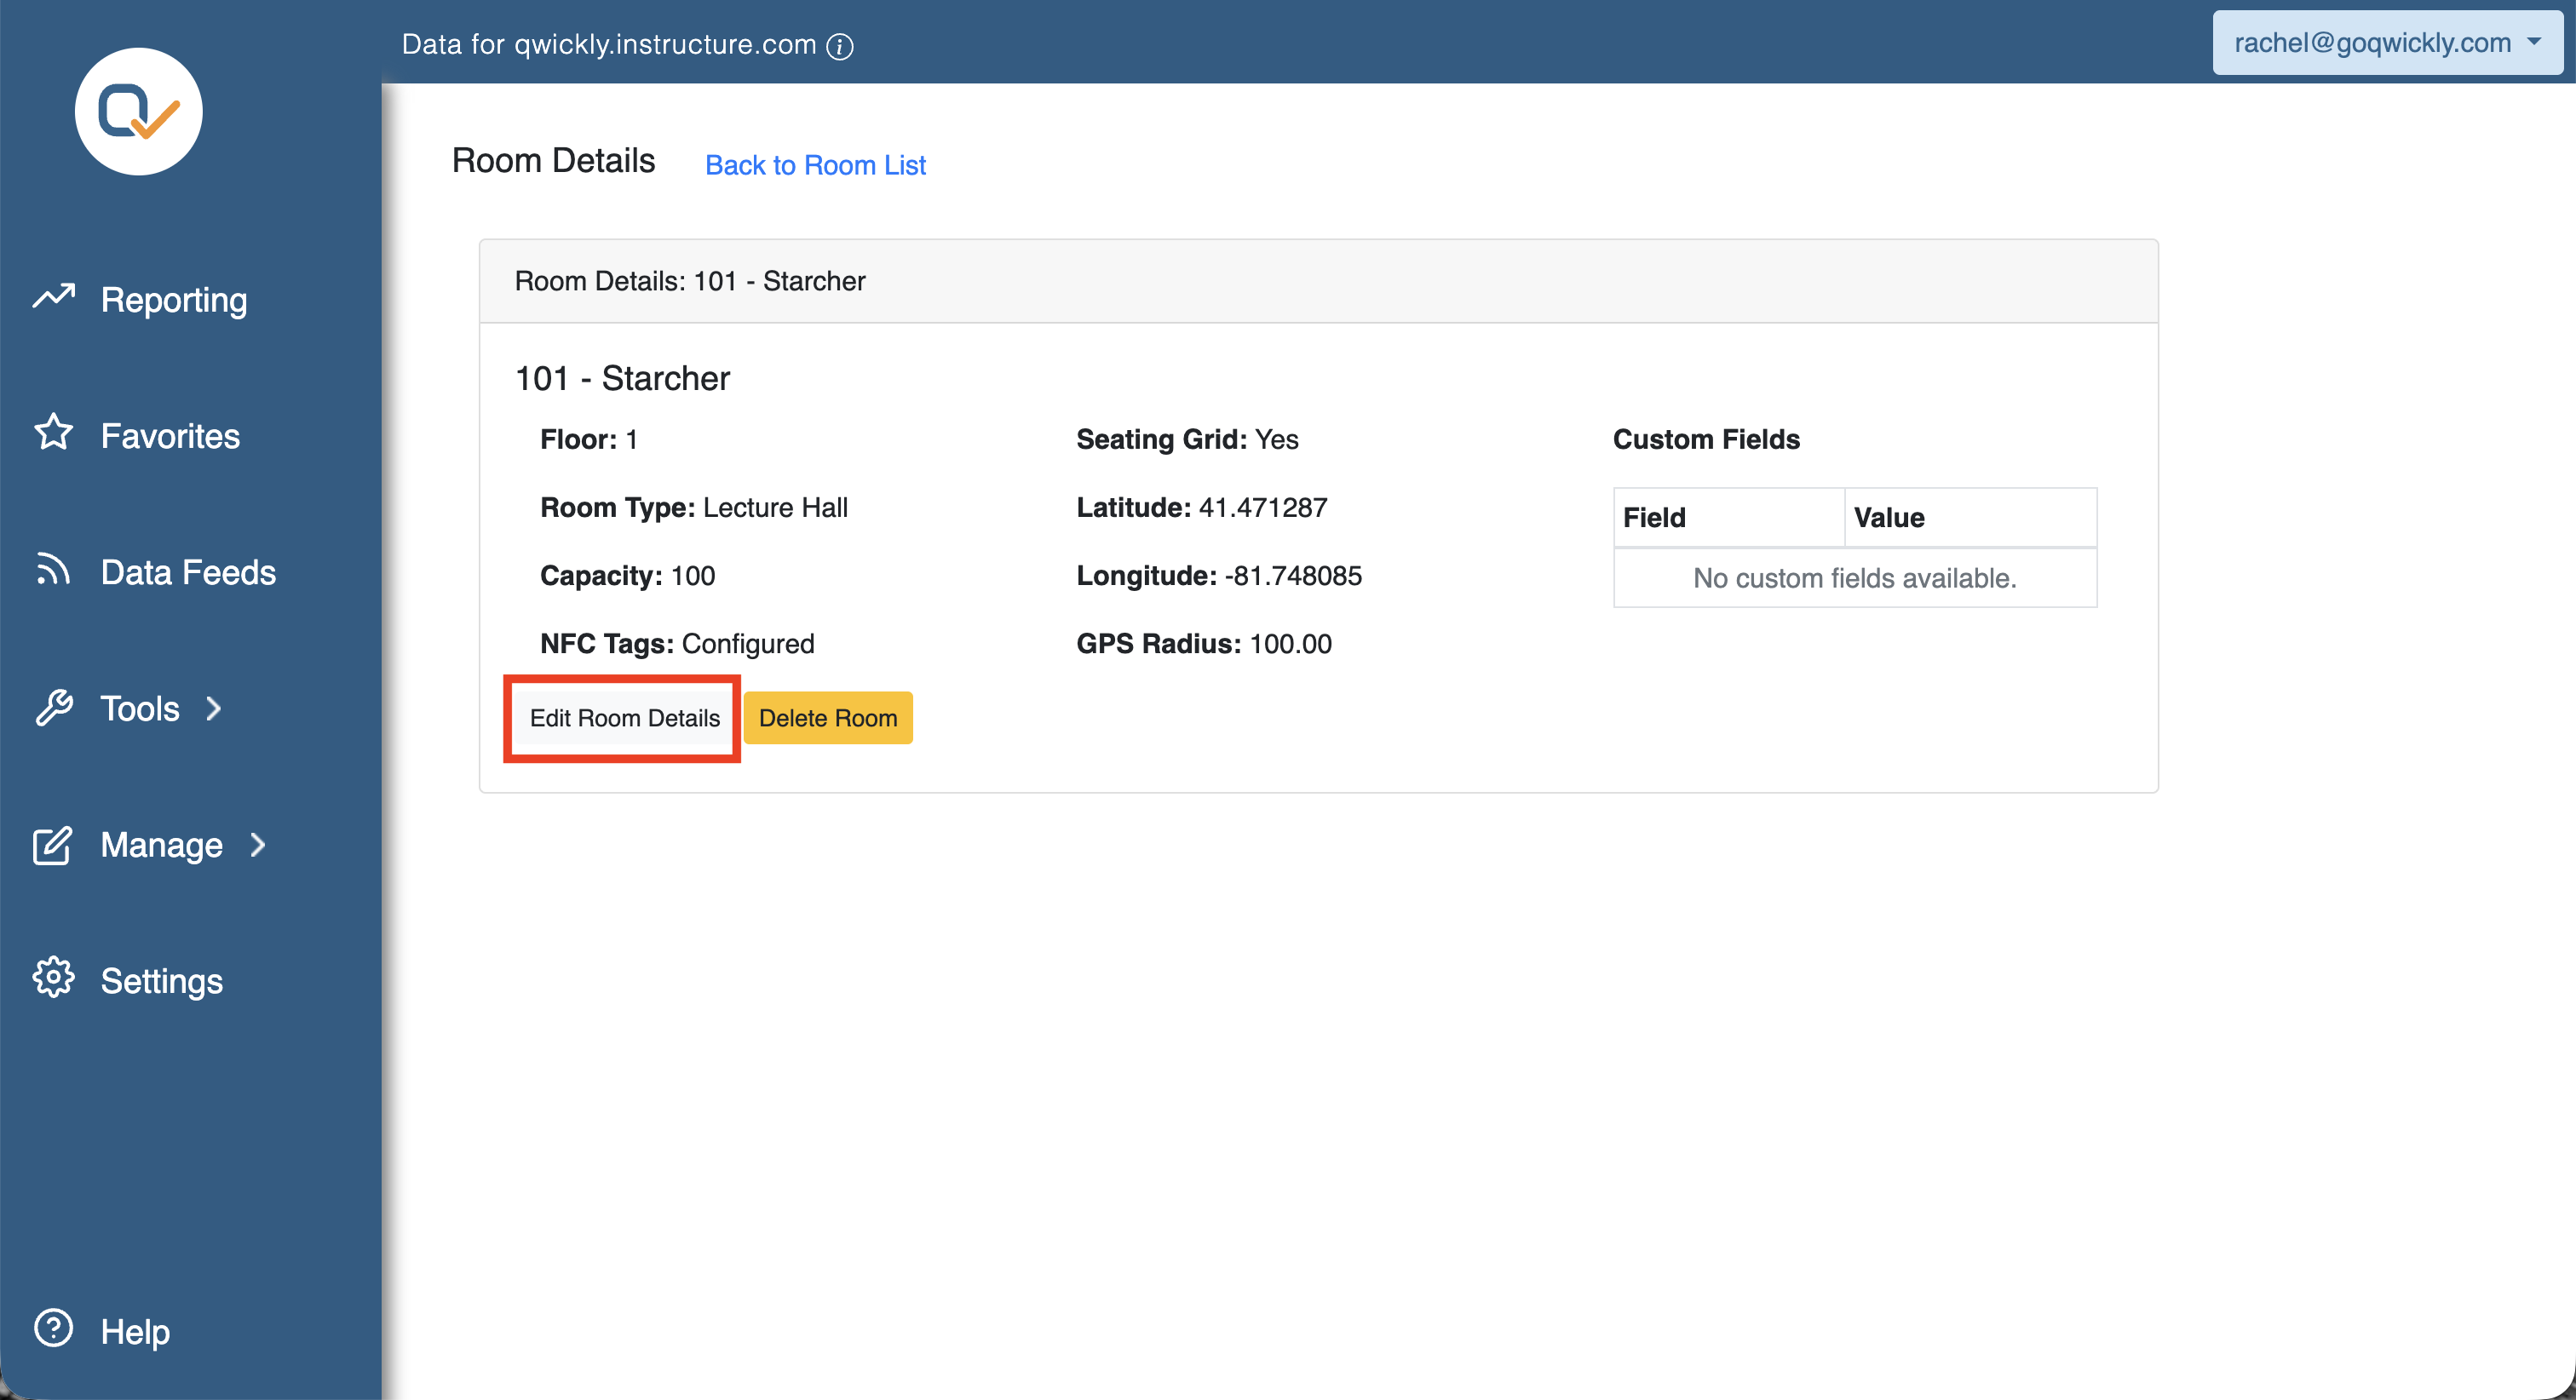The width and height of the screenshot is (2576, 1400).
Task: Click the Value column header
Action: coord(1970,518)
